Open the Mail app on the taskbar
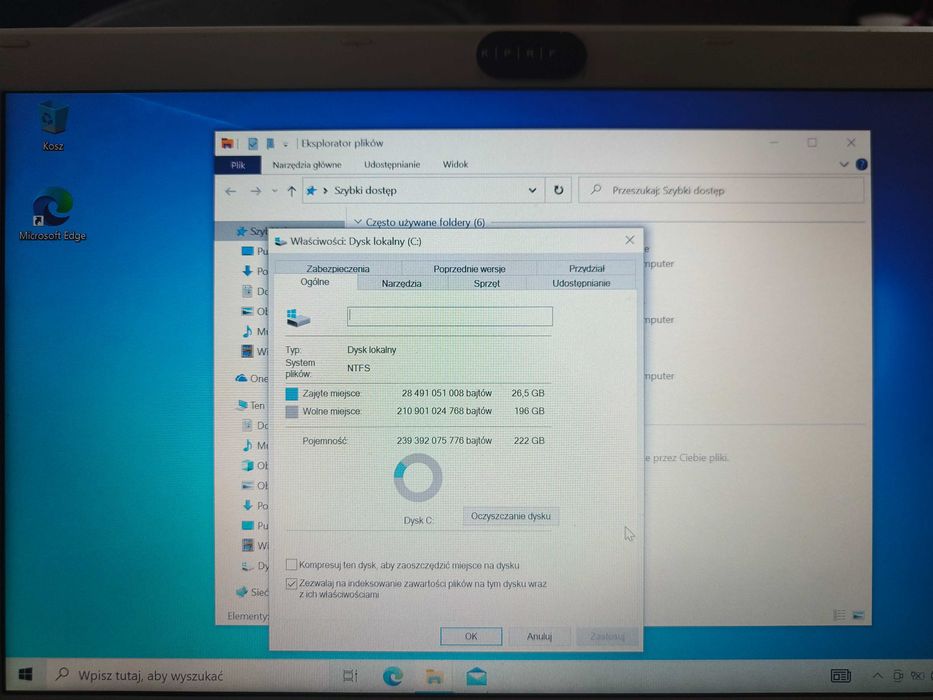The width and height of the screenshot is (933, 700). click(x=476, y=676)
